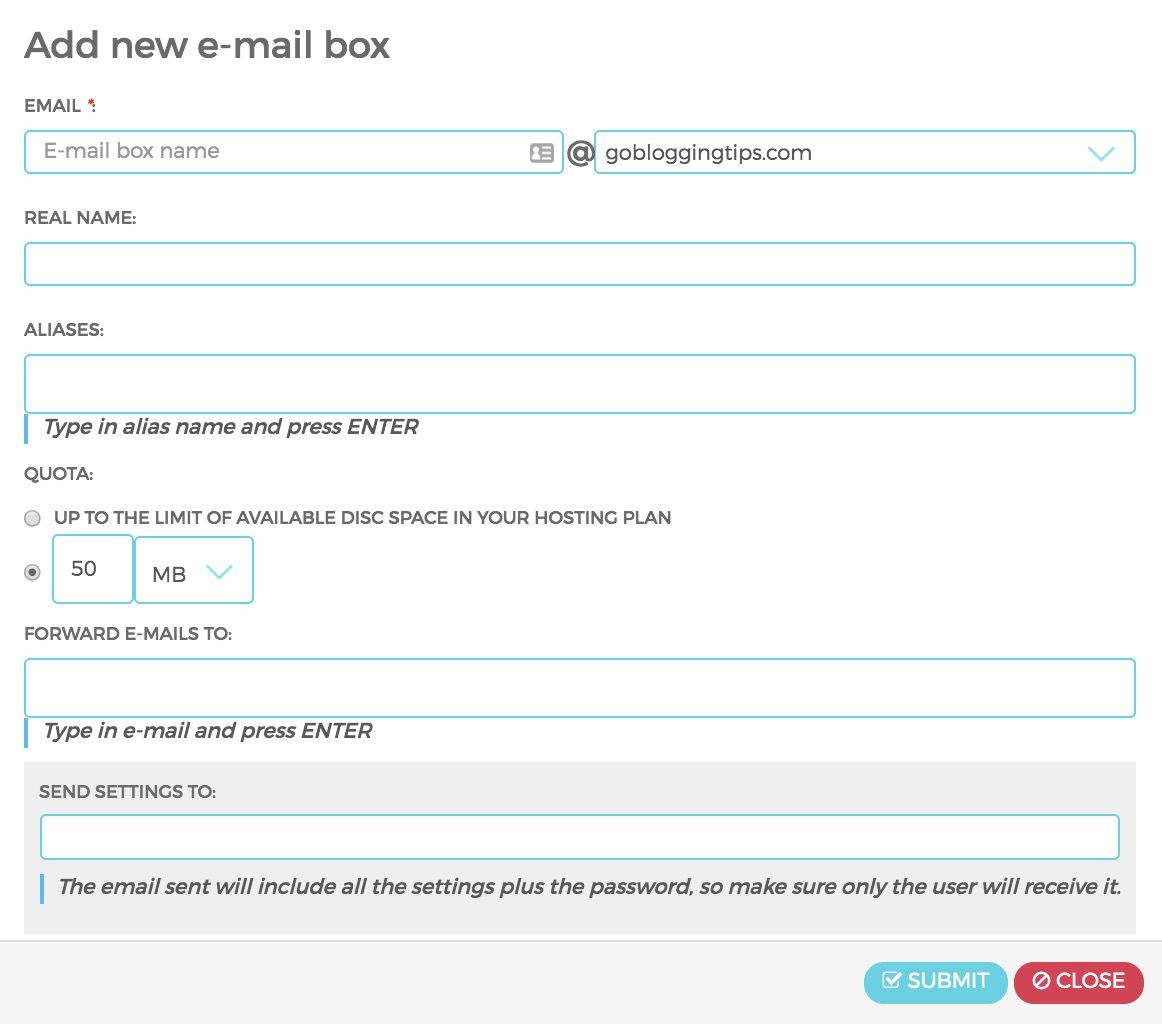Click the 'Add new e-mail box' heading
The height and width of the screenshot is (1024, 1162).
207,45
